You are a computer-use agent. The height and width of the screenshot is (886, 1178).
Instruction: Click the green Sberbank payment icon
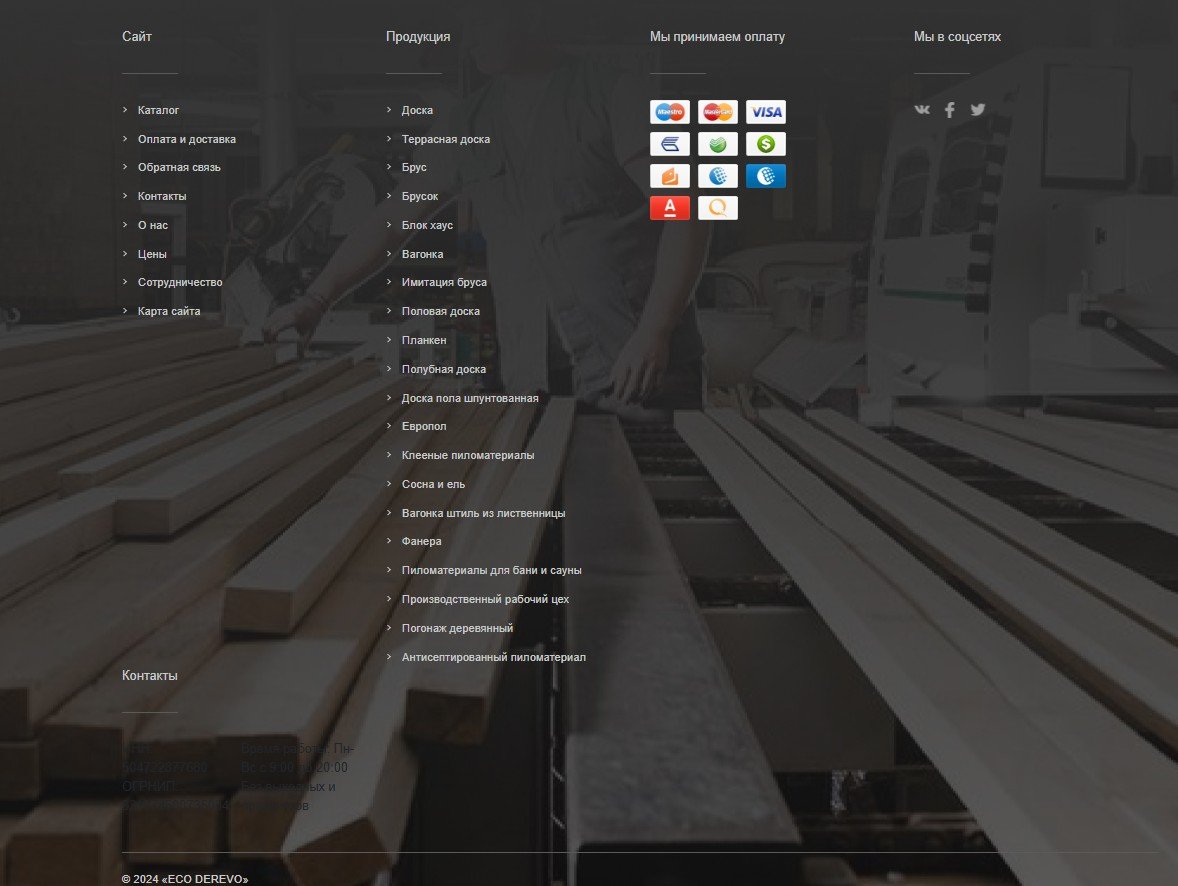717,144
